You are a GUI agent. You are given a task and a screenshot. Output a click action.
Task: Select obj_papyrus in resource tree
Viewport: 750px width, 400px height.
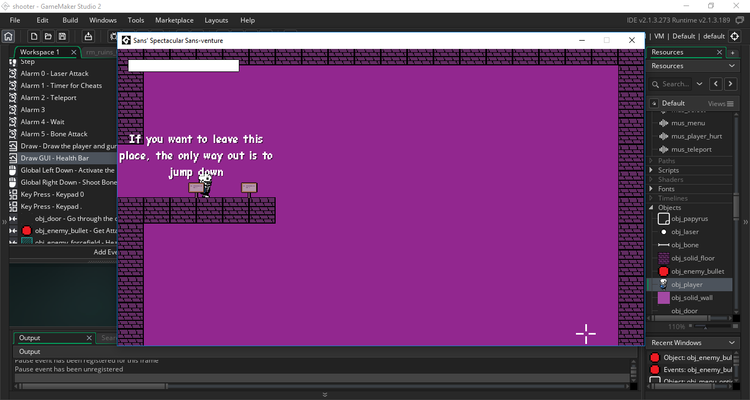[689, 219]
